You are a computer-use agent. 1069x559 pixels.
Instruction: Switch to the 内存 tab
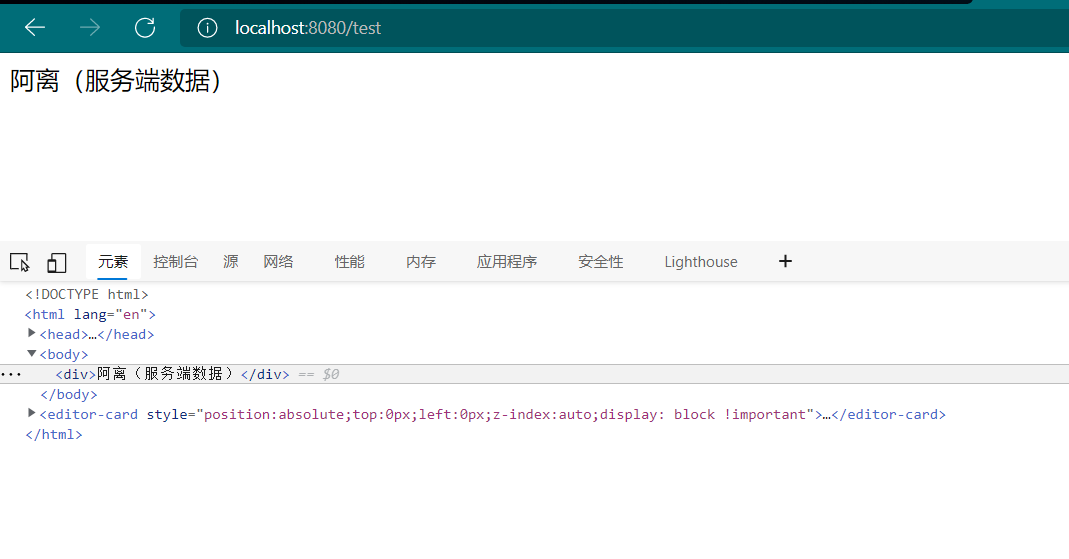click(421, 262)
